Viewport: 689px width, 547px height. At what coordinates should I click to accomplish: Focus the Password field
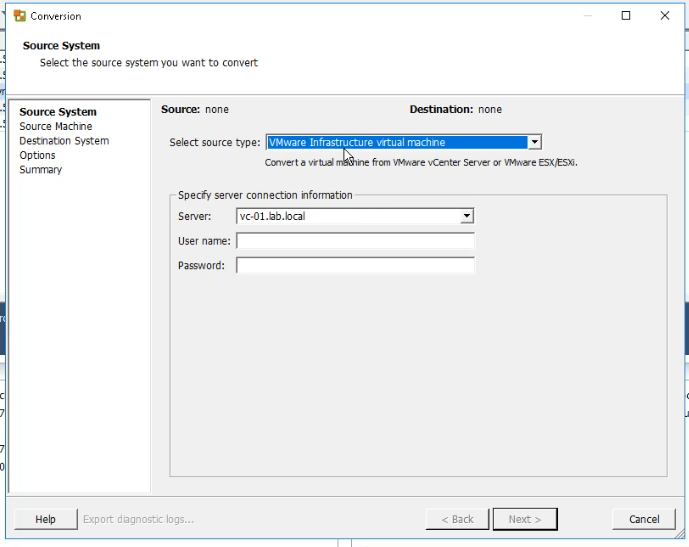click(355, 265)
